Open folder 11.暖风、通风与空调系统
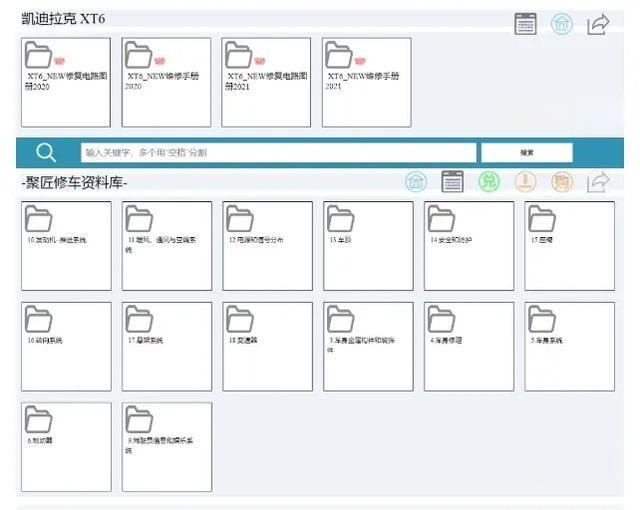Viewport: 640px width, 510px height. point(167,246)
